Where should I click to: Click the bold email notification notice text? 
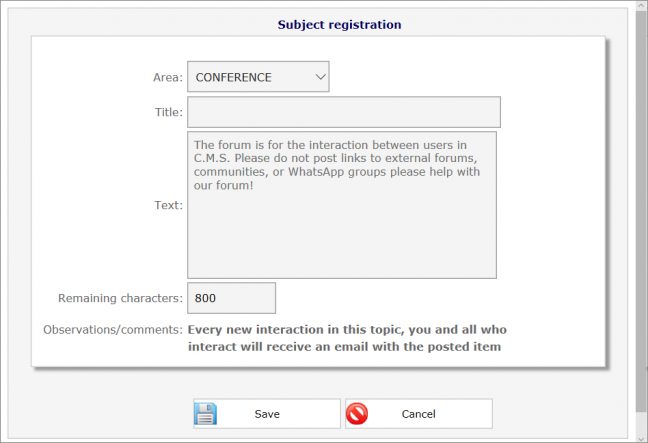tap(347, 338)
